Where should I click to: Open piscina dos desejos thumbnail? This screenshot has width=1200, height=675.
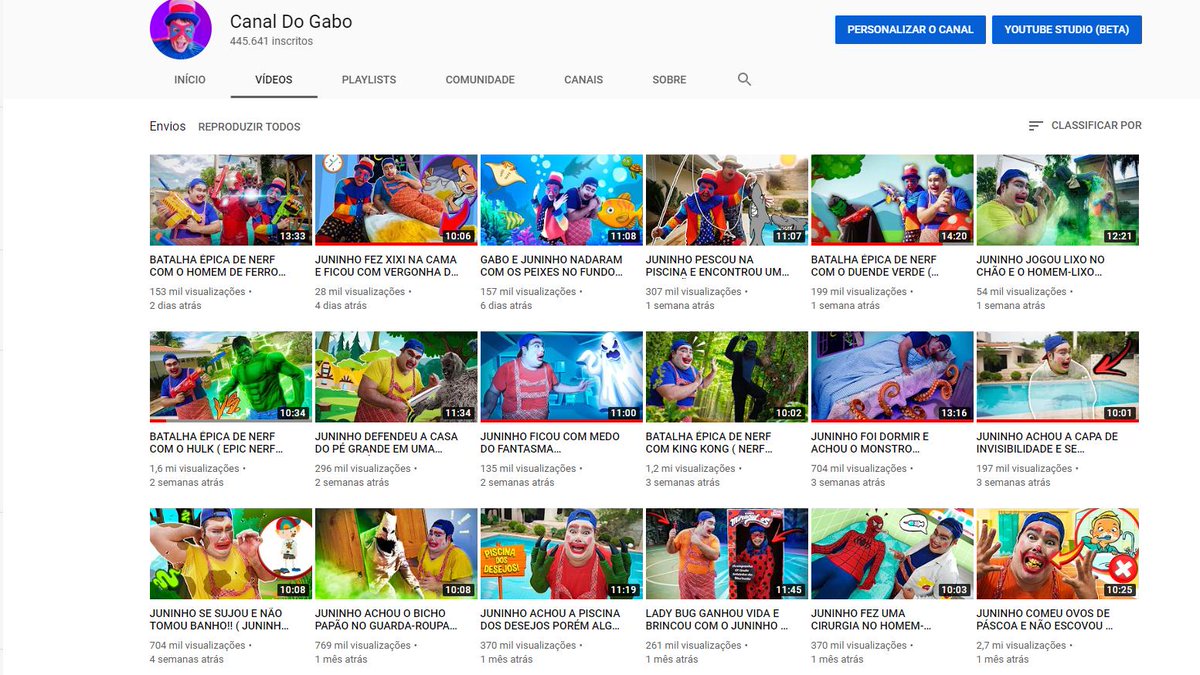pyautogui.click(x=561, y=554)
